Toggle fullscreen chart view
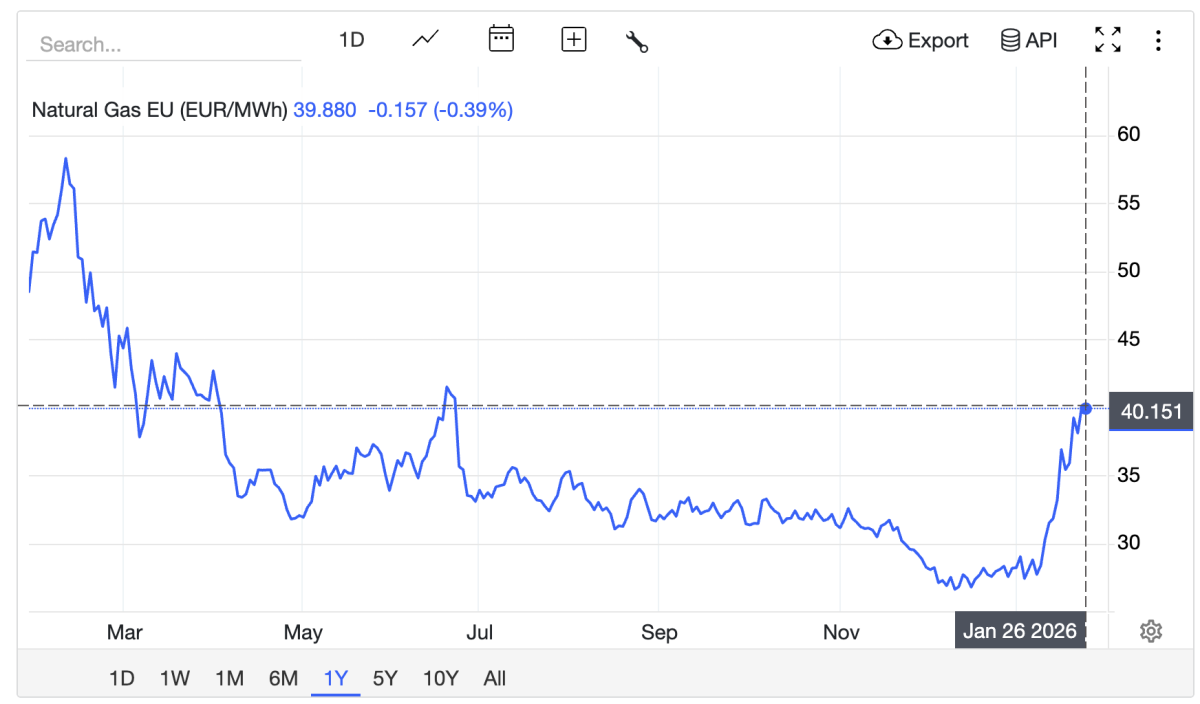1200x704 pixels. click(1107, 40)
